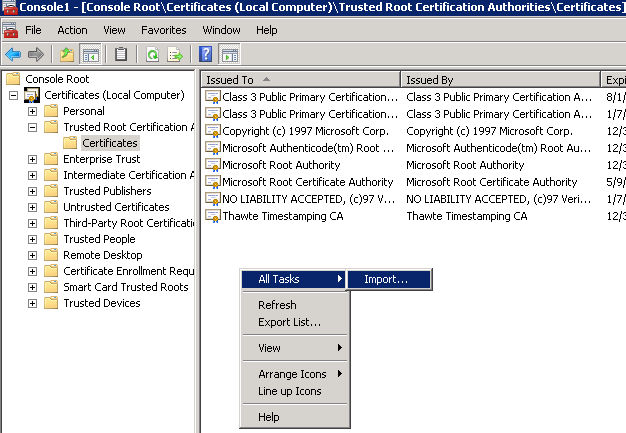Click certificate icon of Thawte Timestamping CA
This screenshot has height=433, width=626.
[213, 216]
